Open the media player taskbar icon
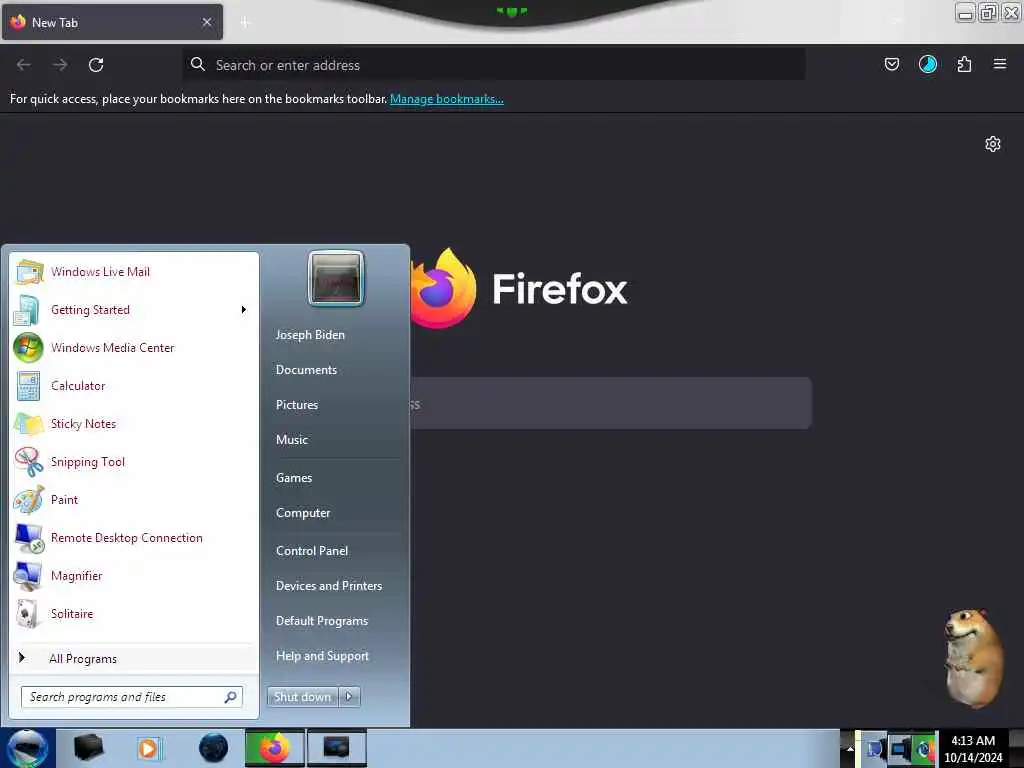Screen dimensions: 1024x768 coord(149,748)
